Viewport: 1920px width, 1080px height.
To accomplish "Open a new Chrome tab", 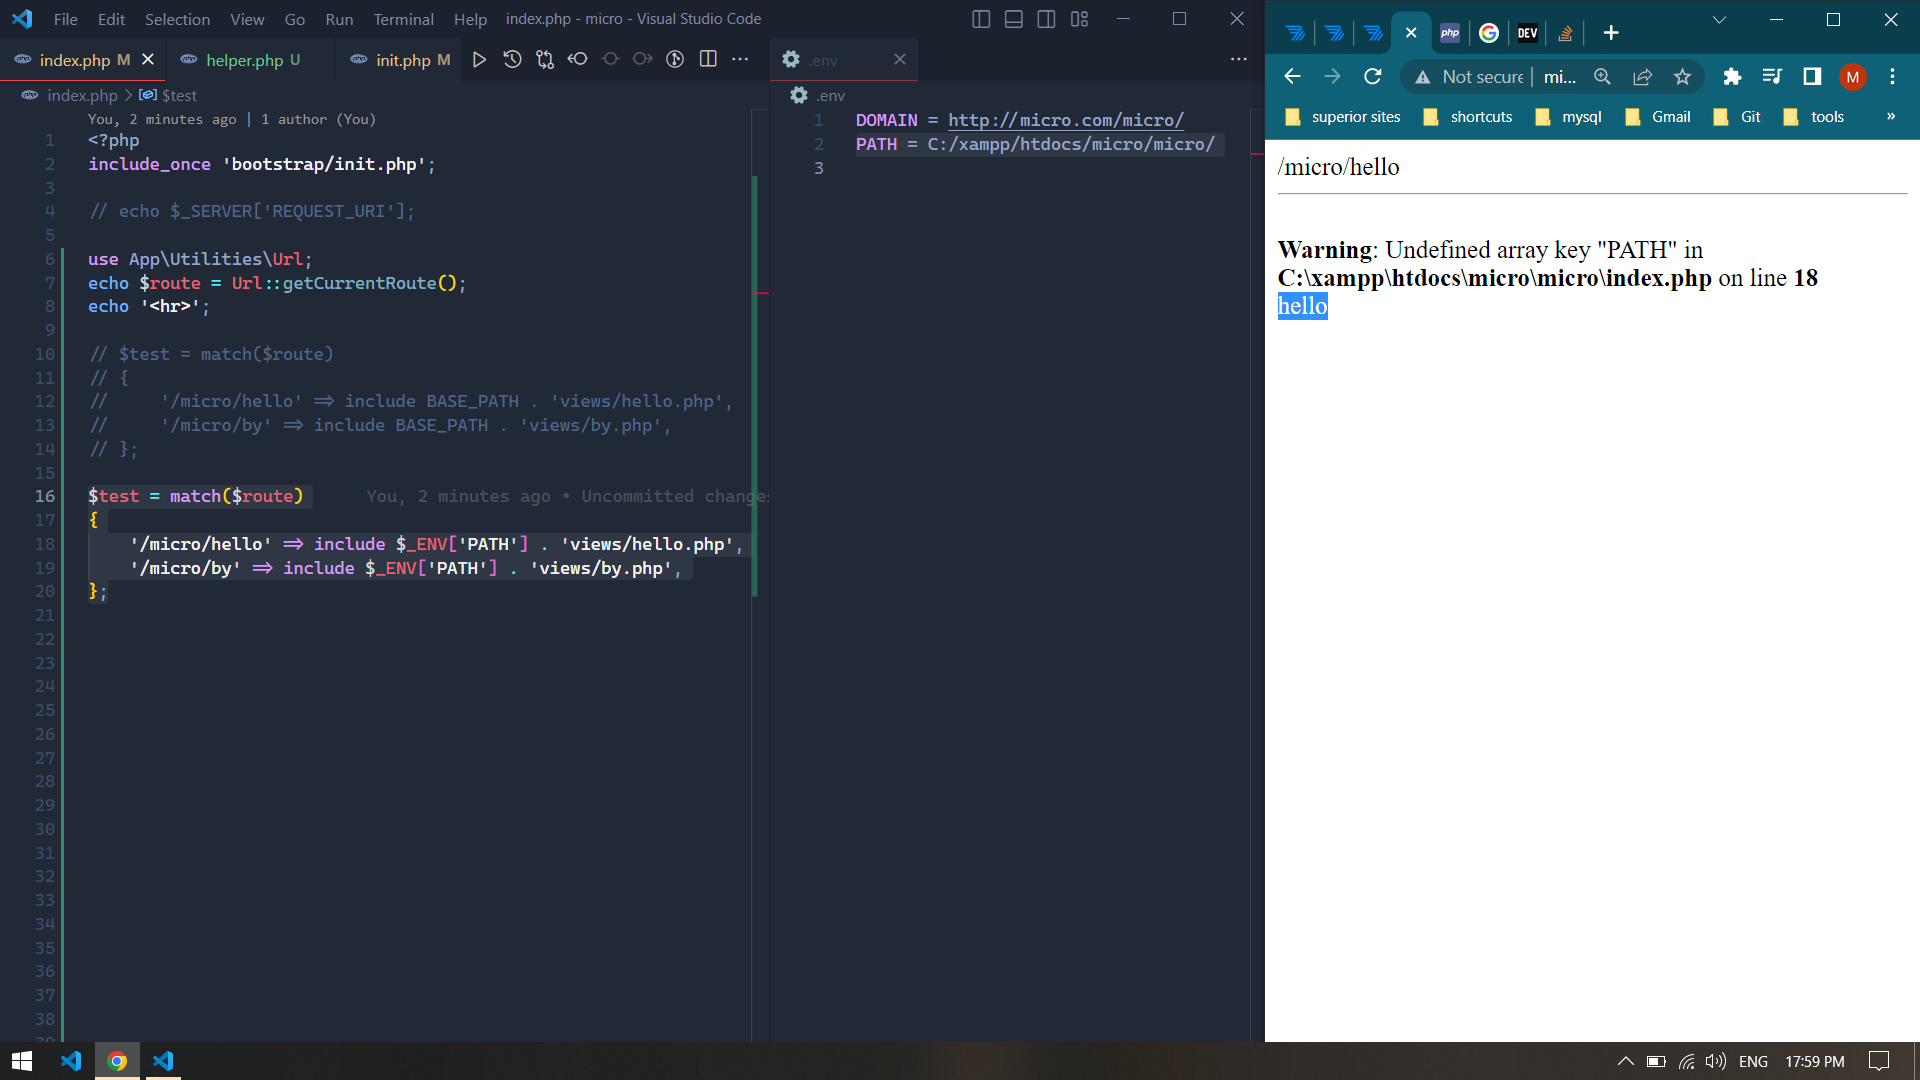I will [1610, 33].
